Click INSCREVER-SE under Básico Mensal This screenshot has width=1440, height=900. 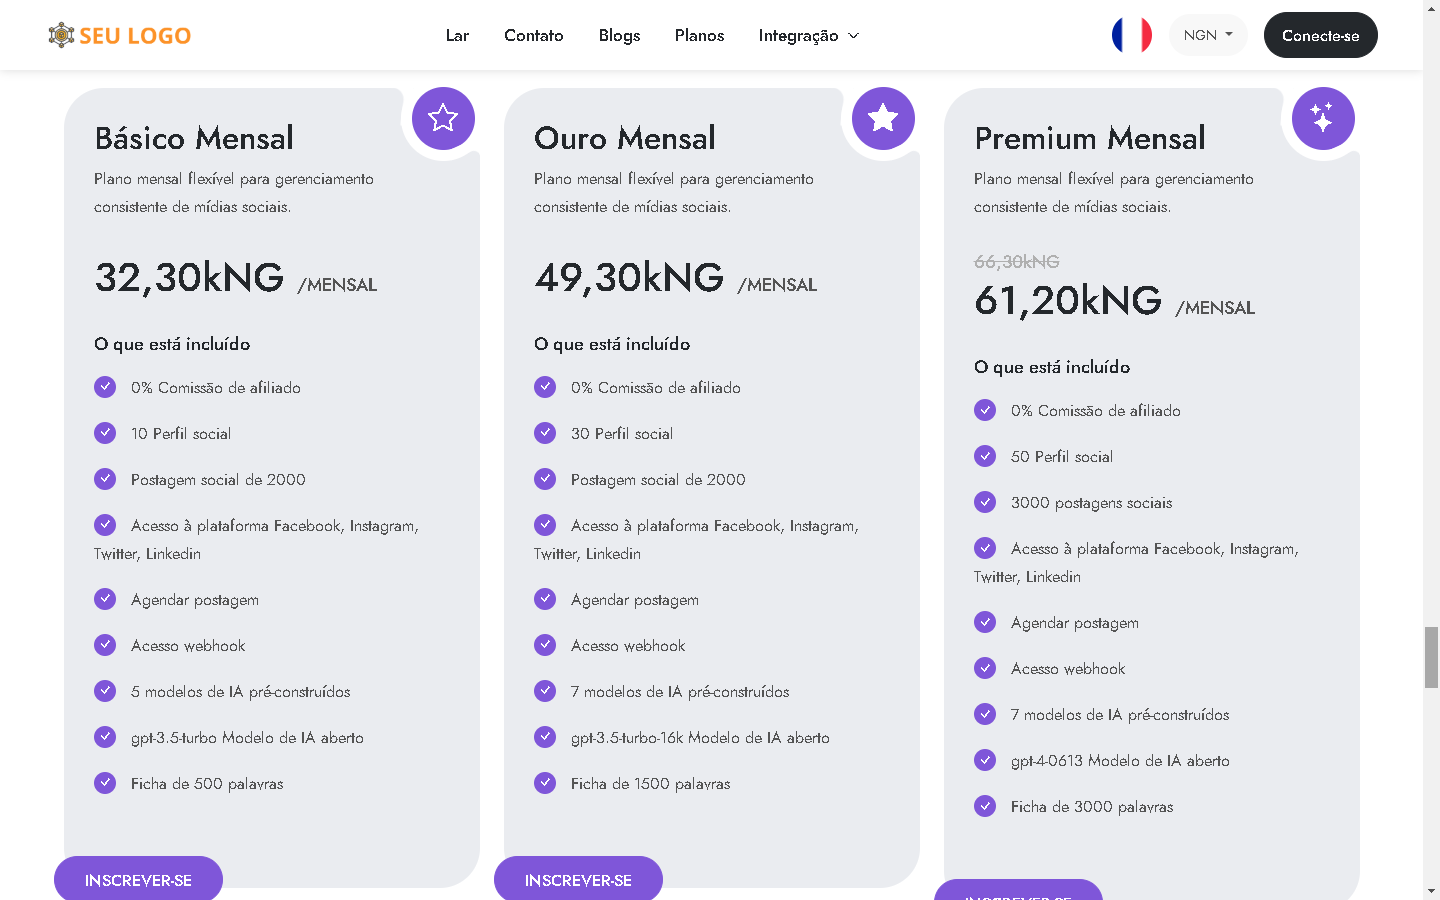point(138,879)
